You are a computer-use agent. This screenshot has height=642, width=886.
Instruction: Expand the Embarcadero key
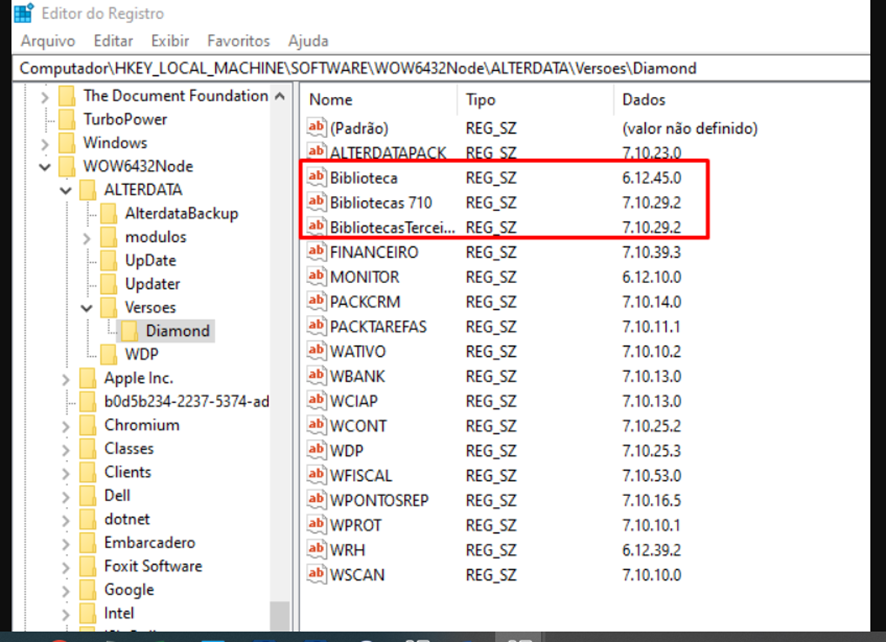coord(66,544)
